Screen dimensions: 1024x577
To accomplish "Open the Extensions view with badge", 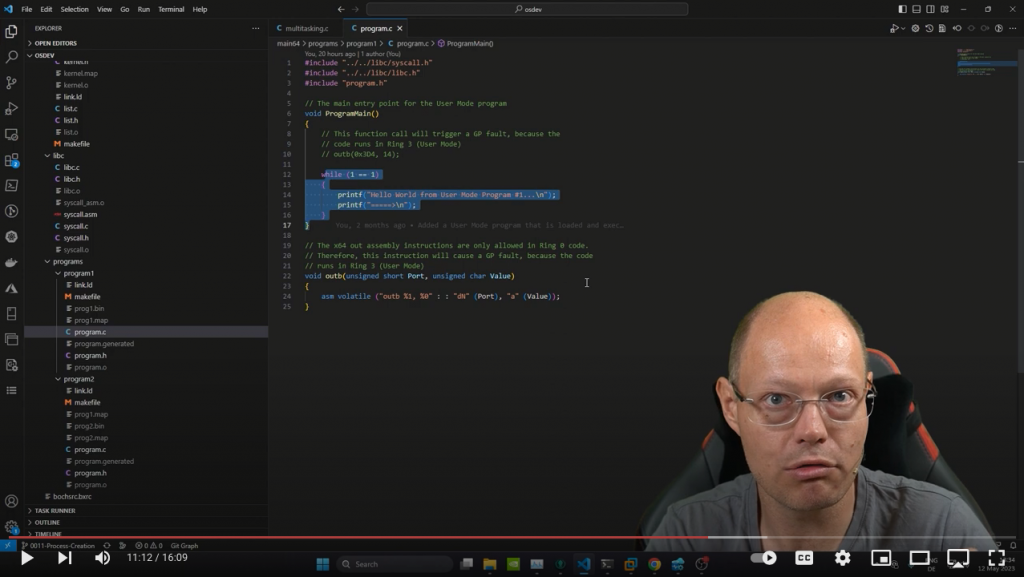I will point(11,160).
